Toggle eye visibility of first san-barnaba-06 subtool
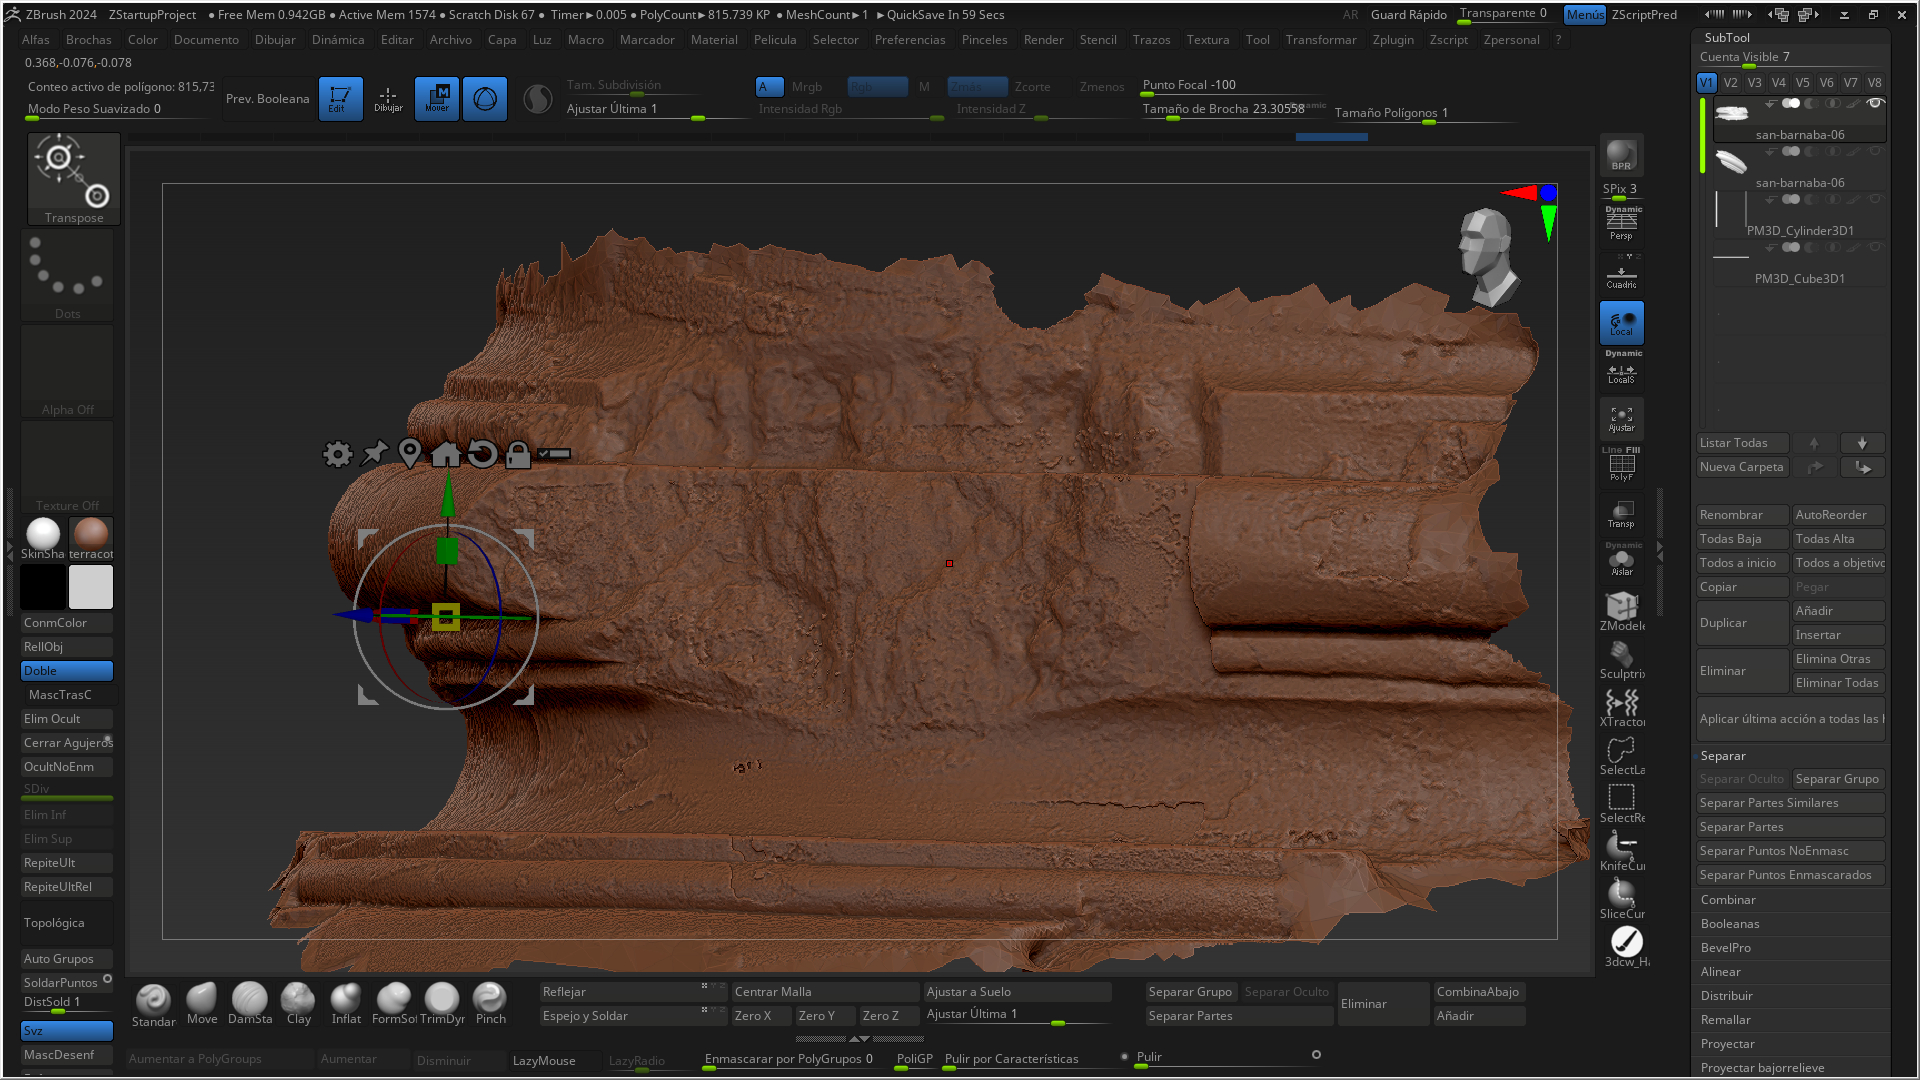This screenshot has height=1080, width=1920. click(1875, 103)
